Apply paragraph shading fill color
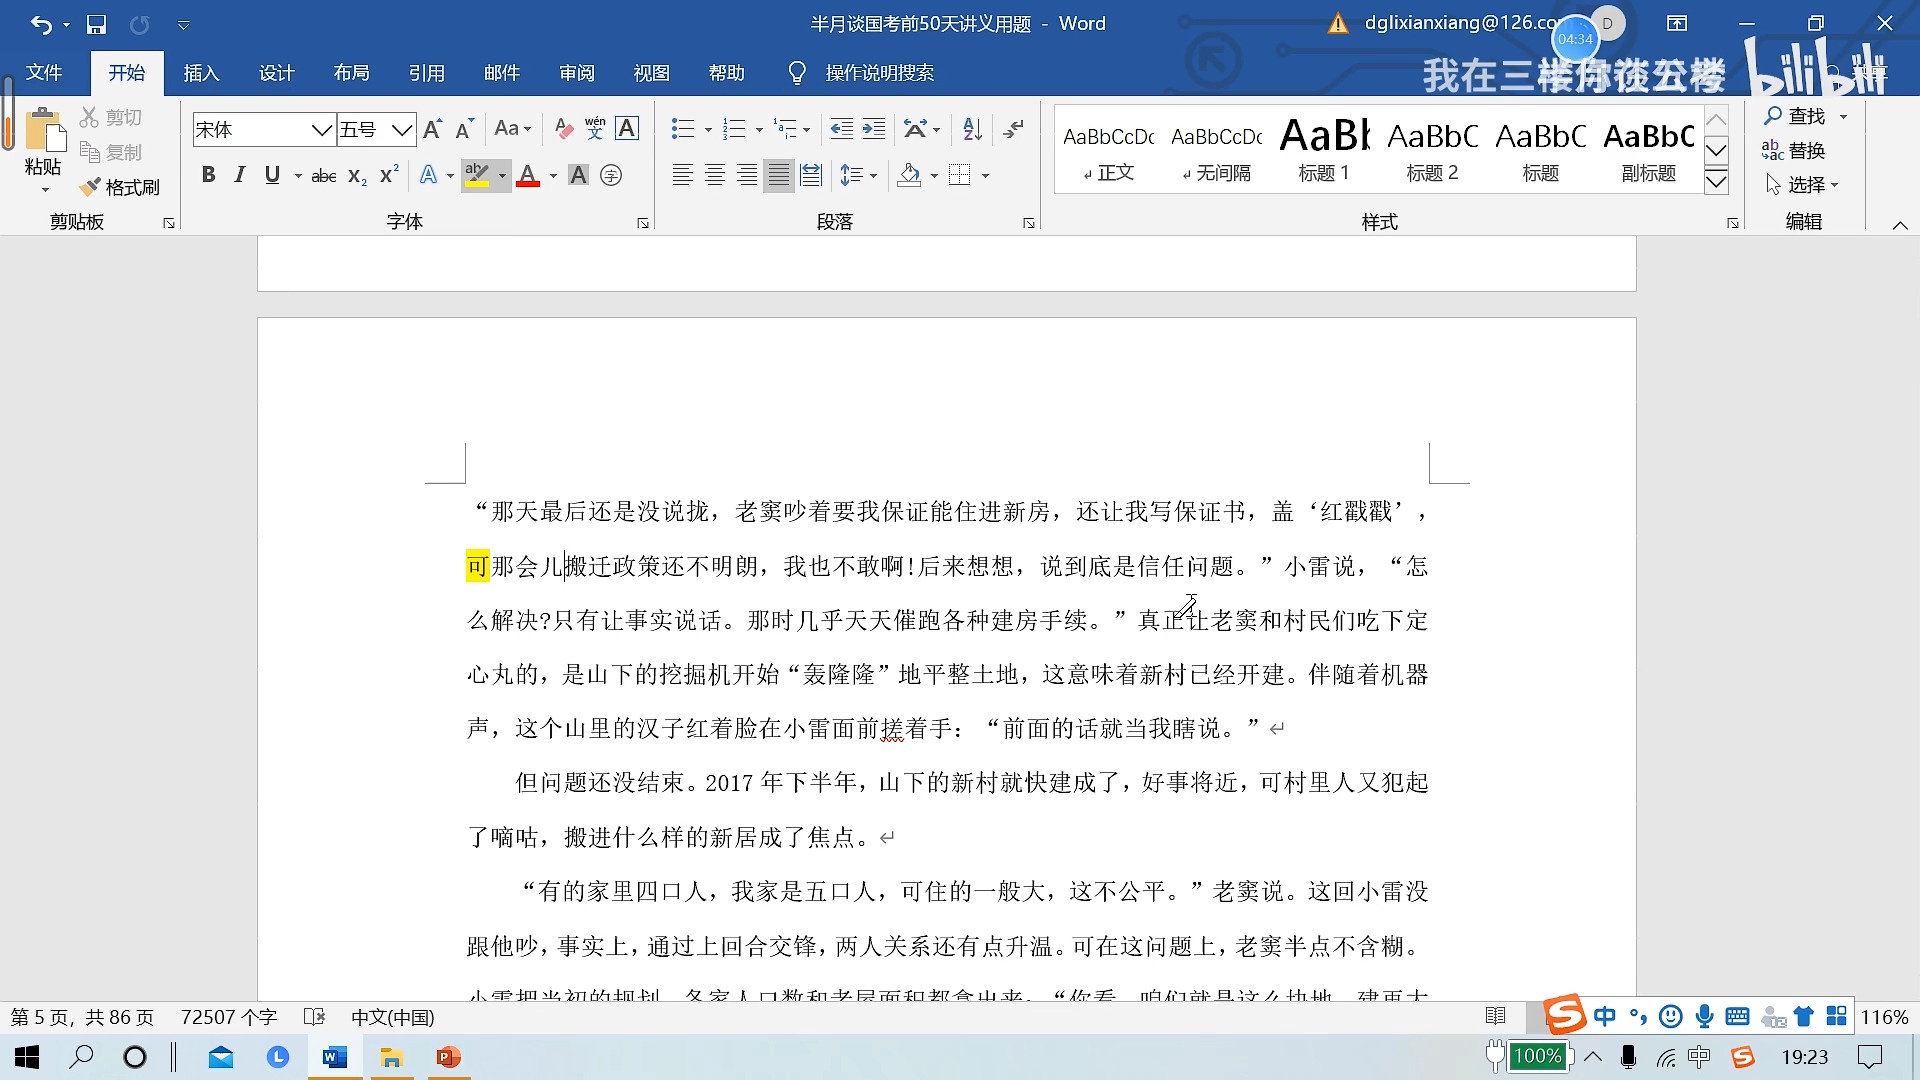Image resolution: width=1920 pixels, height=1080 pixels. point(909,176)
